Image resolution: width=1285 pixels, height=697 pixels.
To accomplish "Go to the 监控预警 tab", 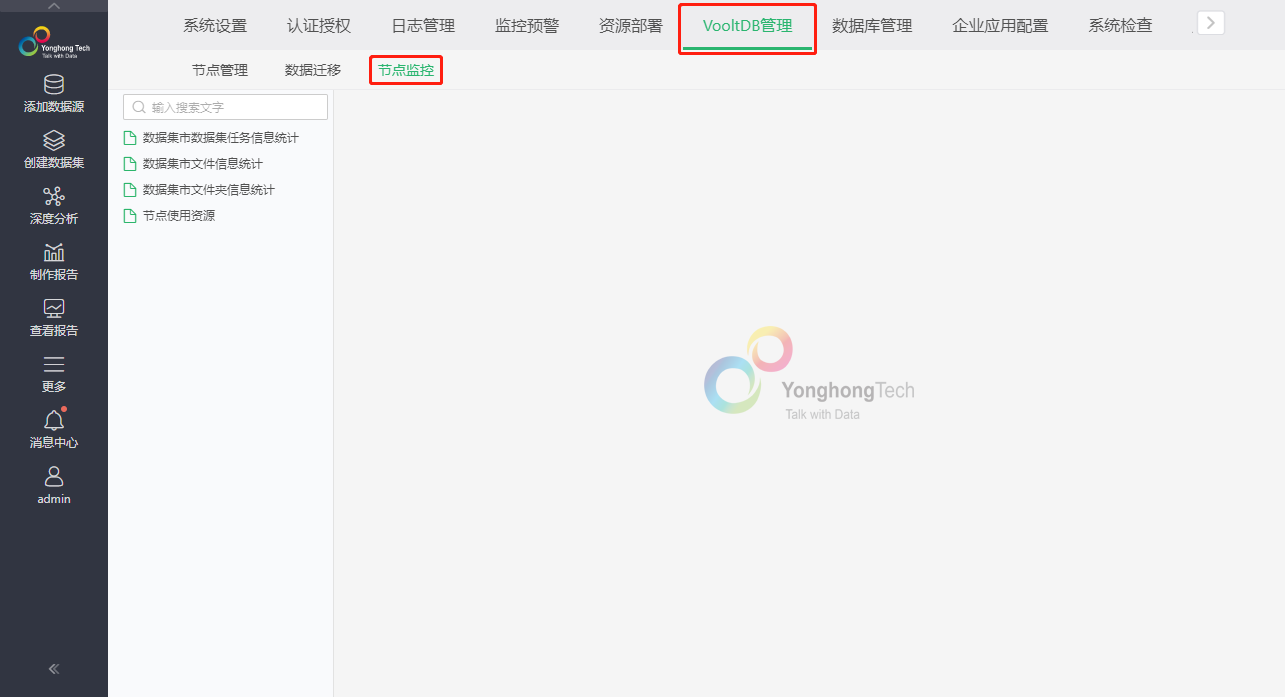I will point(527,26).
